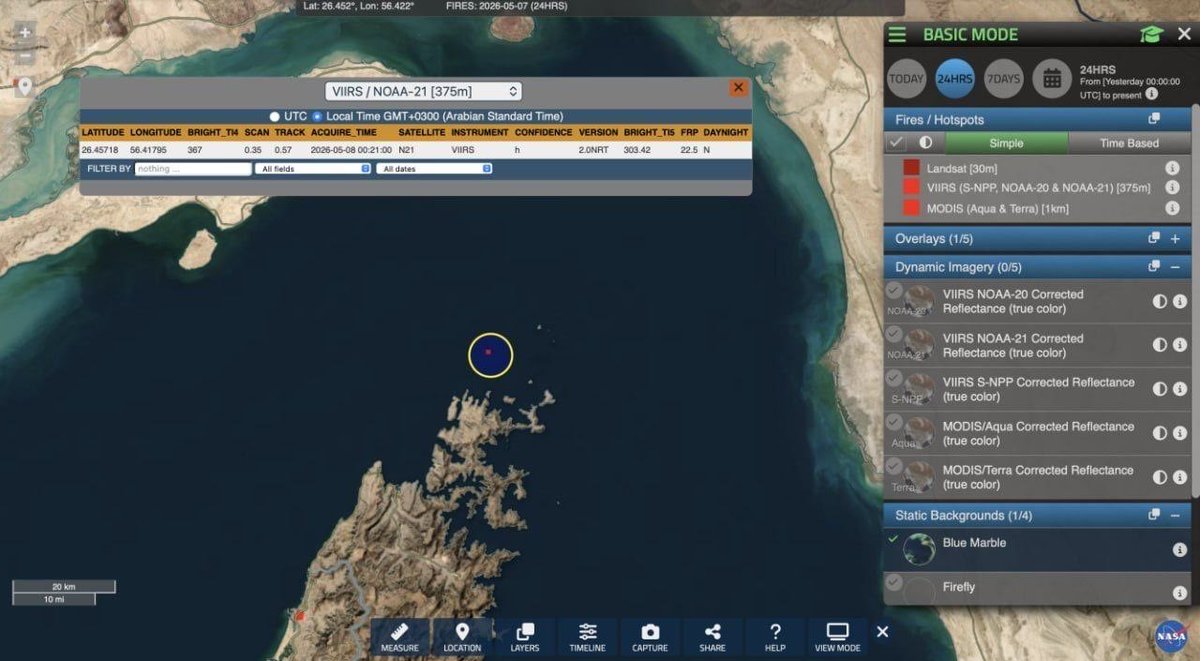
Task: Open info for VIIRS NOAA-20 Corrected Reflectance
Action: coord(1180,301)
